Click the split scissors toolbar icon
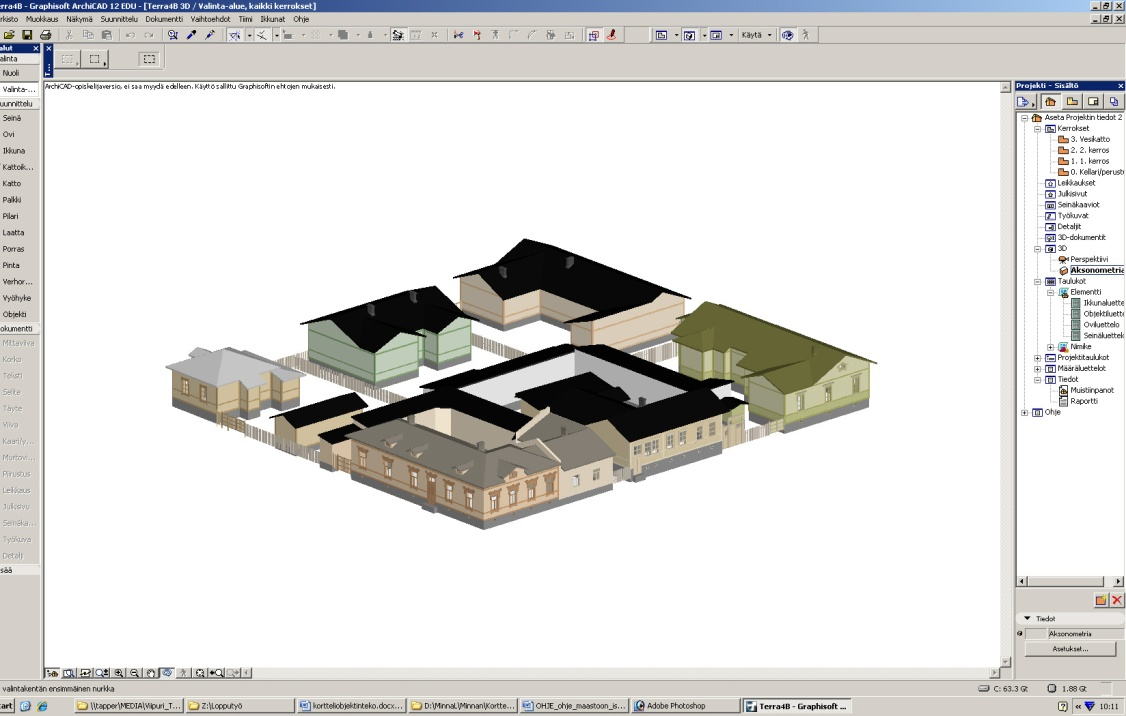 tap(458, 34)
